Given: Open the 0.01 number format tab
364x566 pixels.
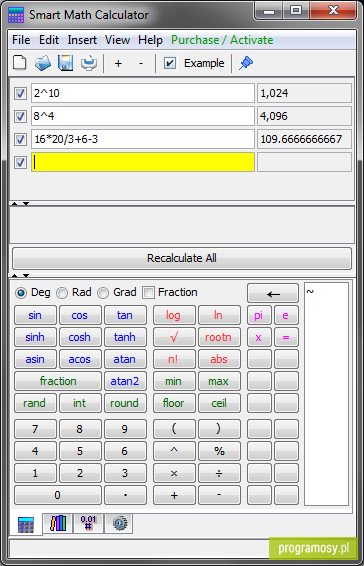Looking at the screenshot, I should (88, 523).
